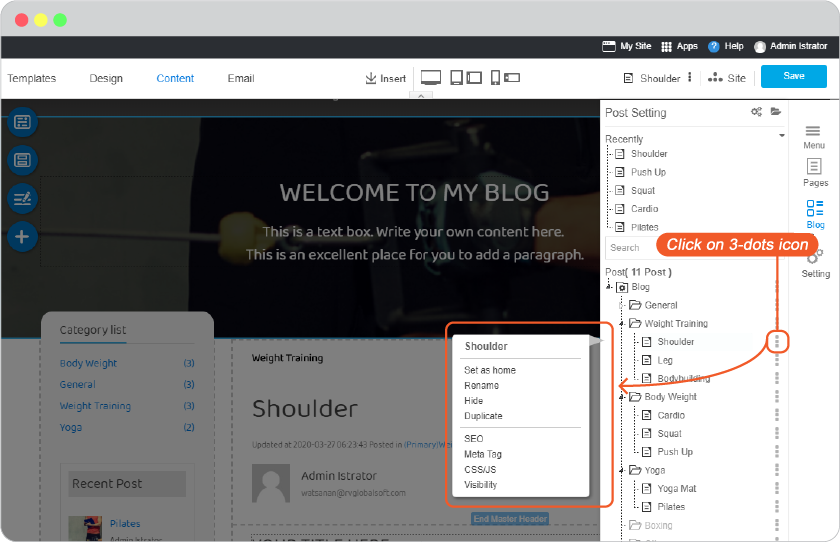Choose Set as home menu entry

coord(490,370)
